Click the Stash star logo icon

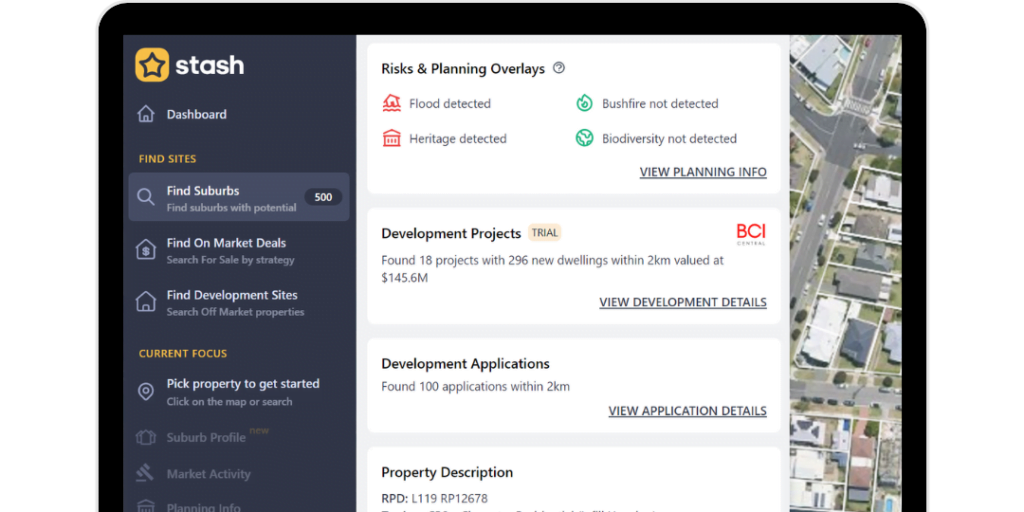(x=152, y=65)
